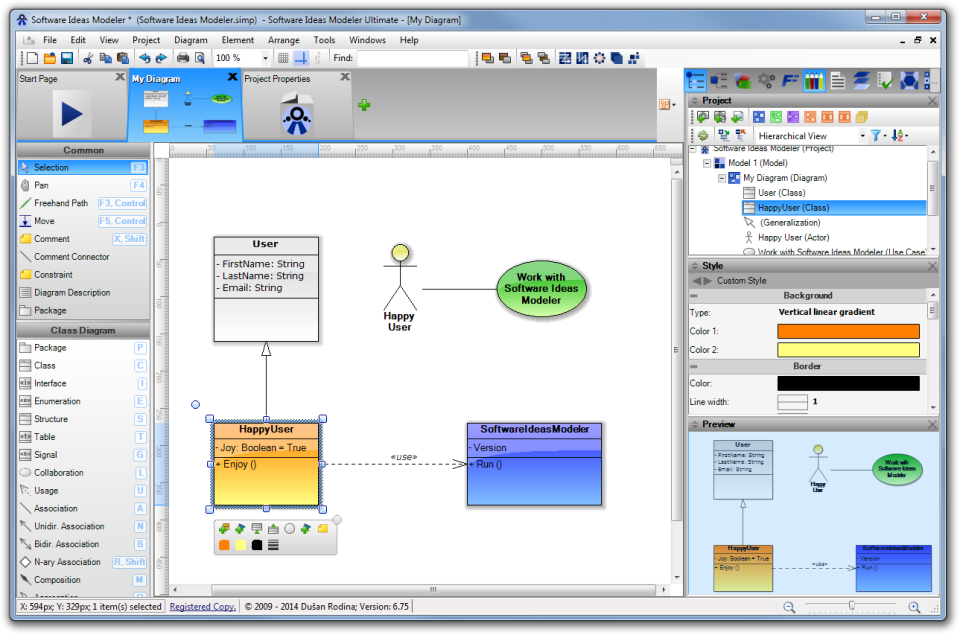Image resolution: width=960 pixels, height=635 pixels.
Task: Show the project tree sidebar panel icon
Action: 696,80
